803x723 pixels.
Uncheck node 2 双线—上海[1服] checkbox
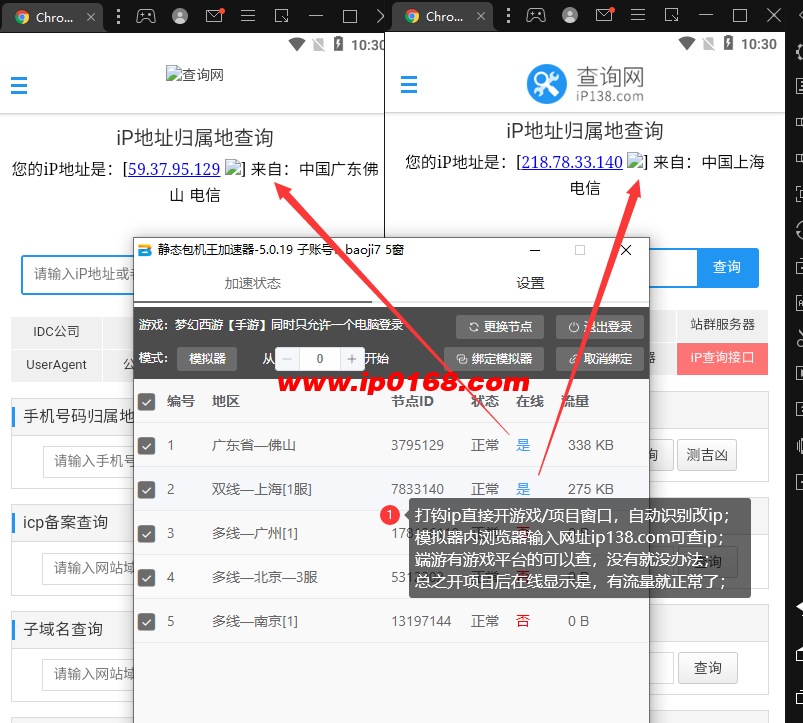click(x=146, y=490)
